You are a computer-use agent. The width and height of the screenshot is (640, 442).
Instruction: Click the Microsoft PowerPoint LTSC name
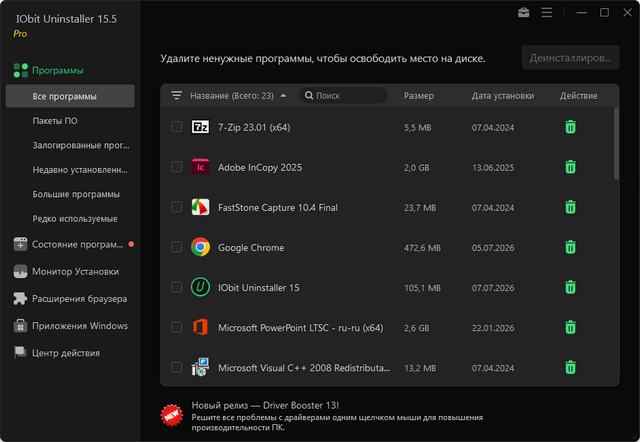[x=300, y=328]
